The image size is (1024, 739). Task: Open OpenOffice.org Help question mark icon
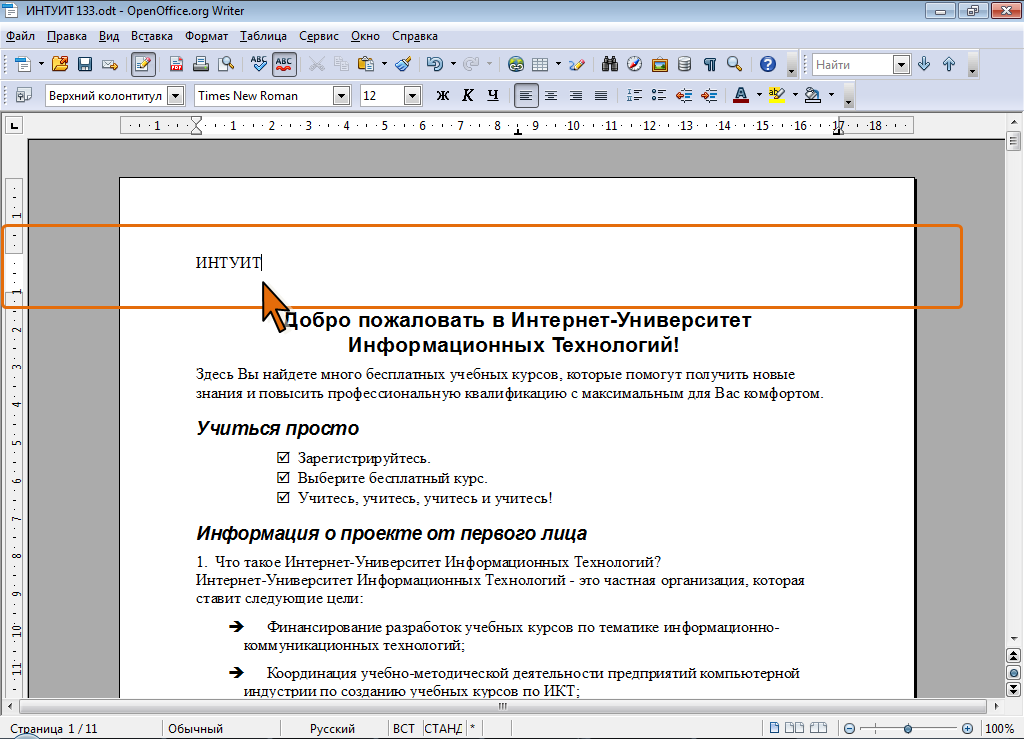coord(768,64)
